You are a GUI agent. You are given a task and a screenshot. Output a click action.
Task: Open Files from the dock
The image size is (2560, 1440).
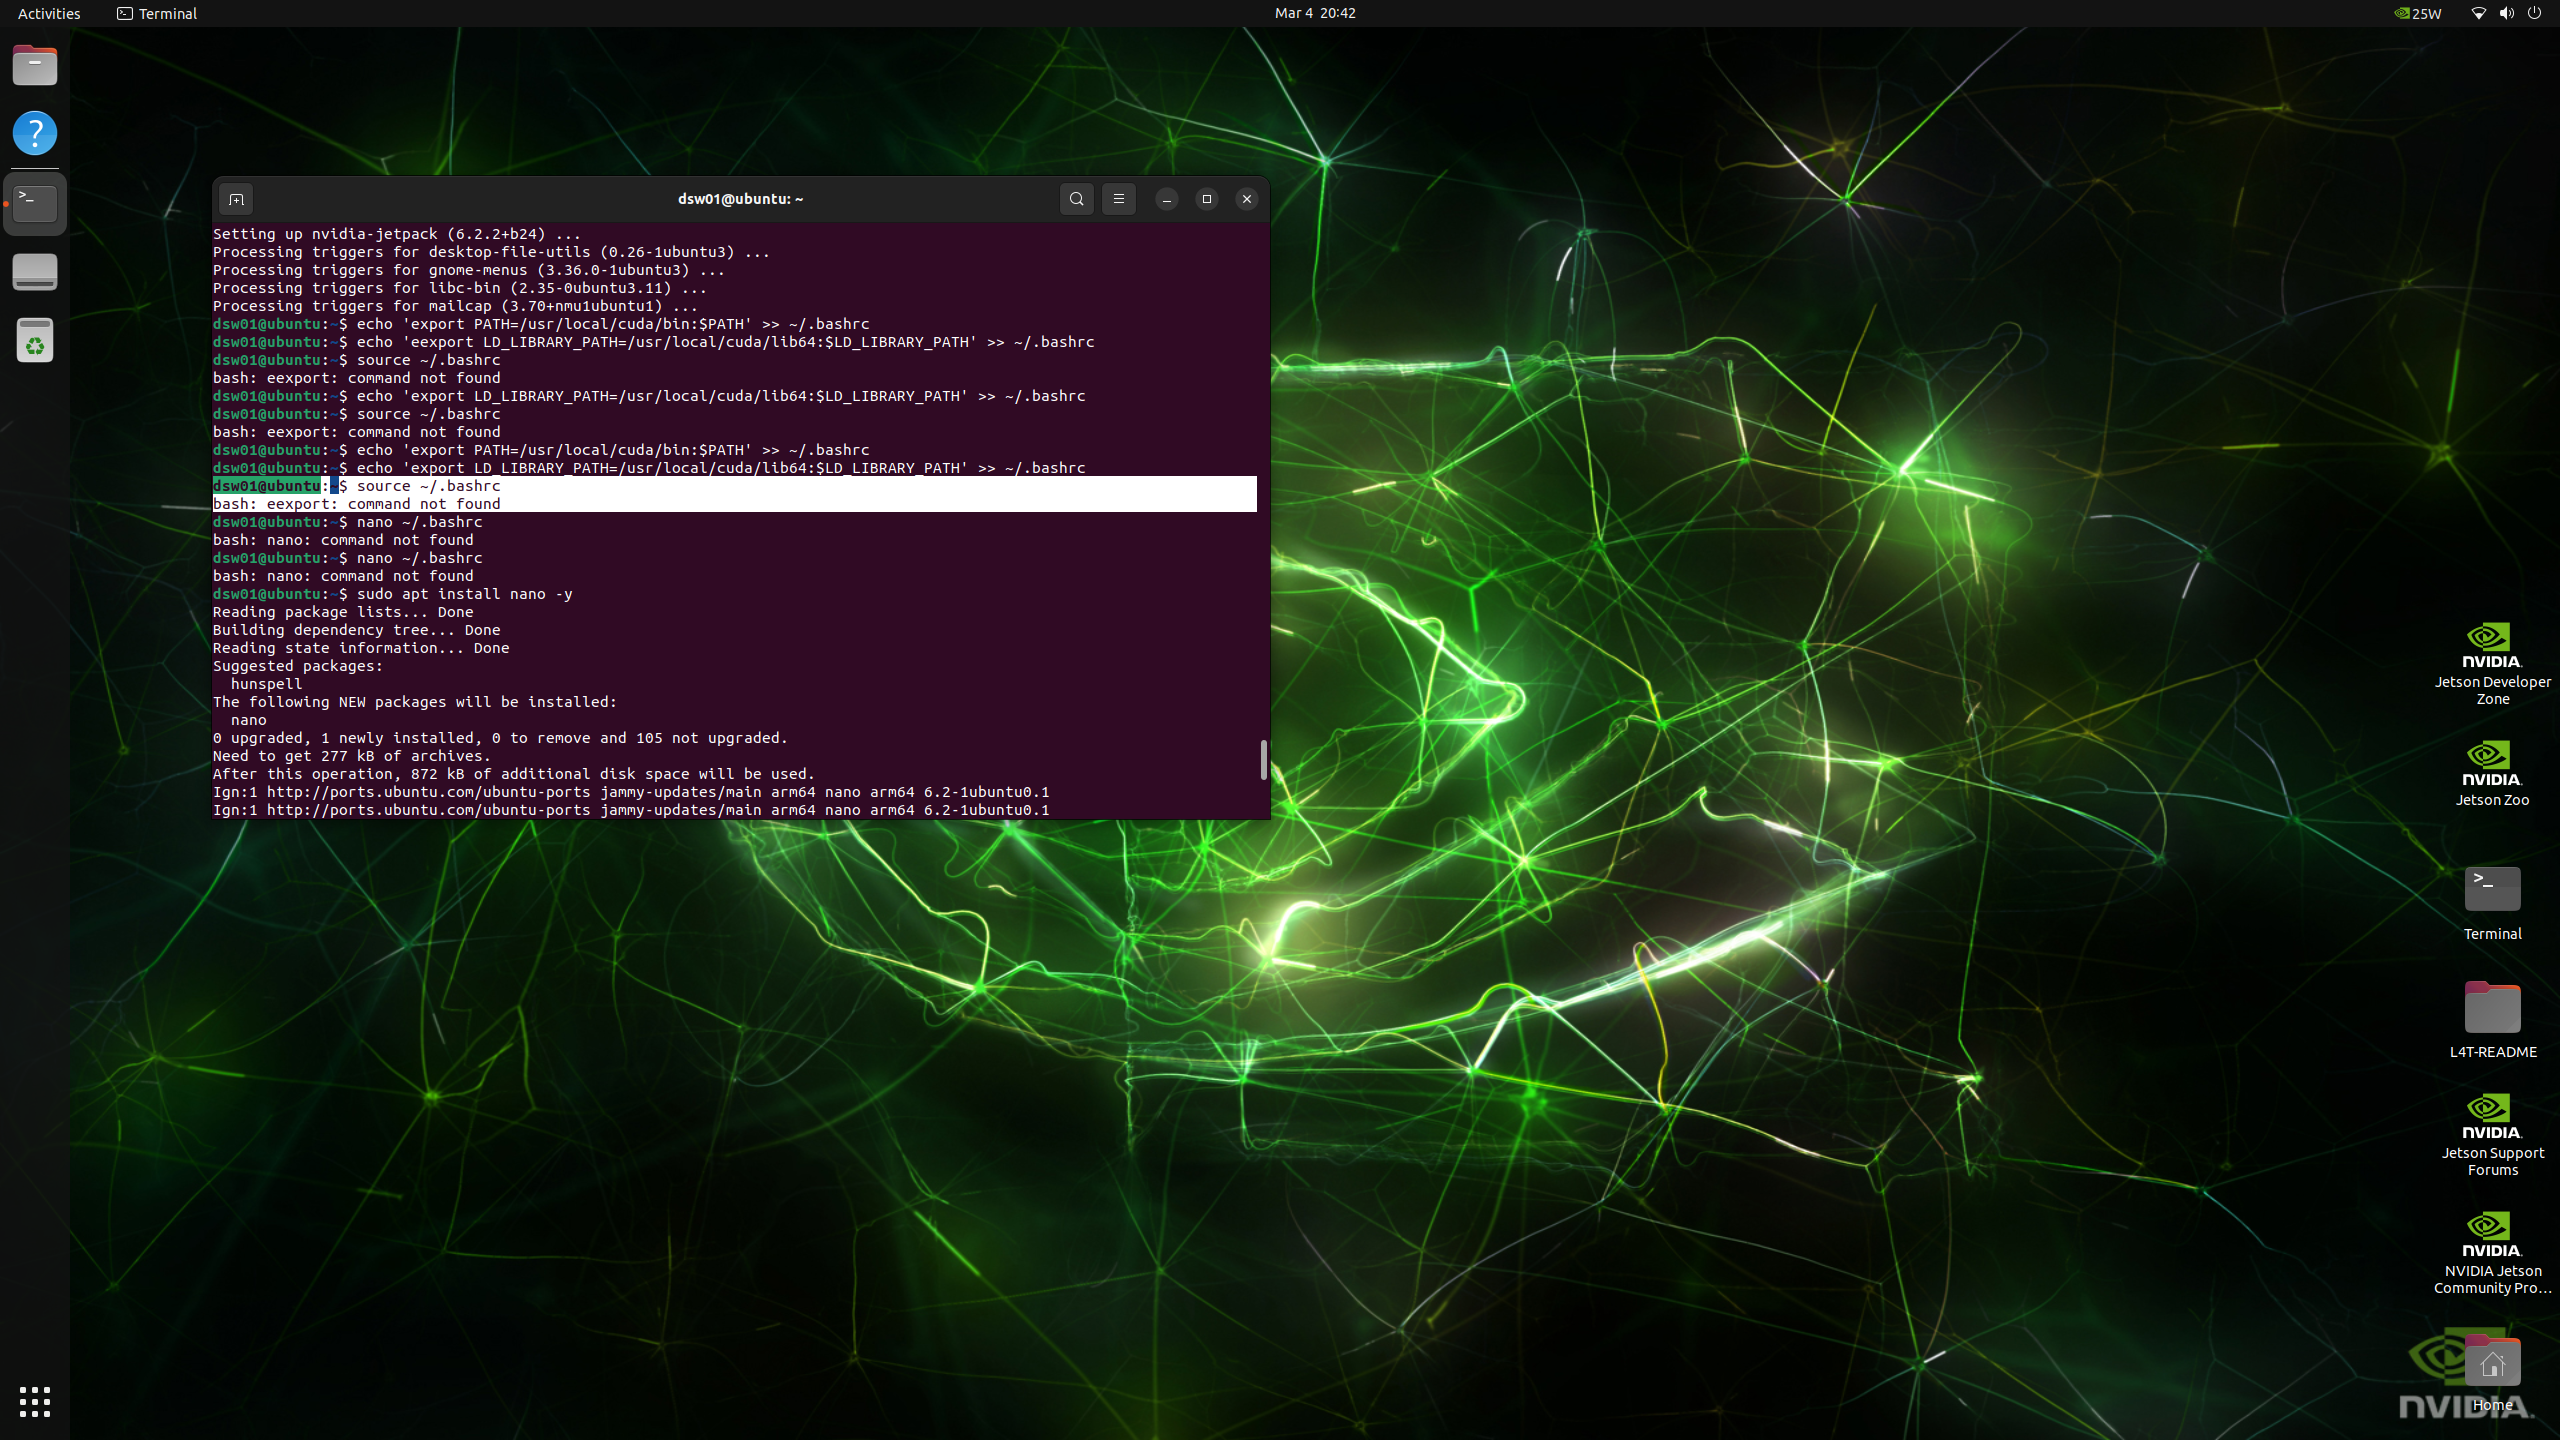click(35, 66)
